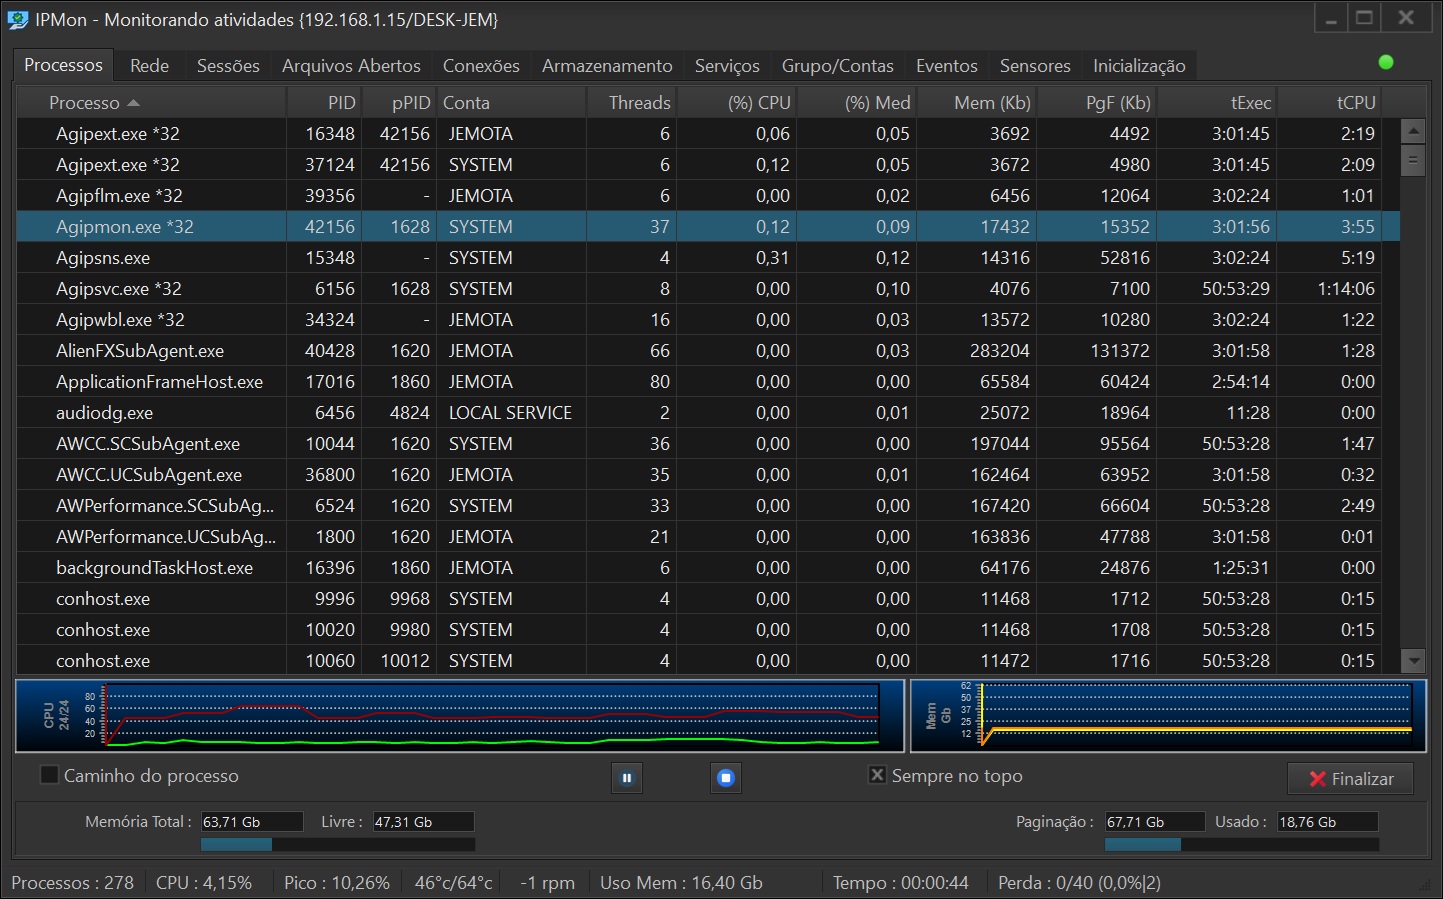1443x899 pixels.
Task: Click the Memória Total value field
Action: click(252, 822)
